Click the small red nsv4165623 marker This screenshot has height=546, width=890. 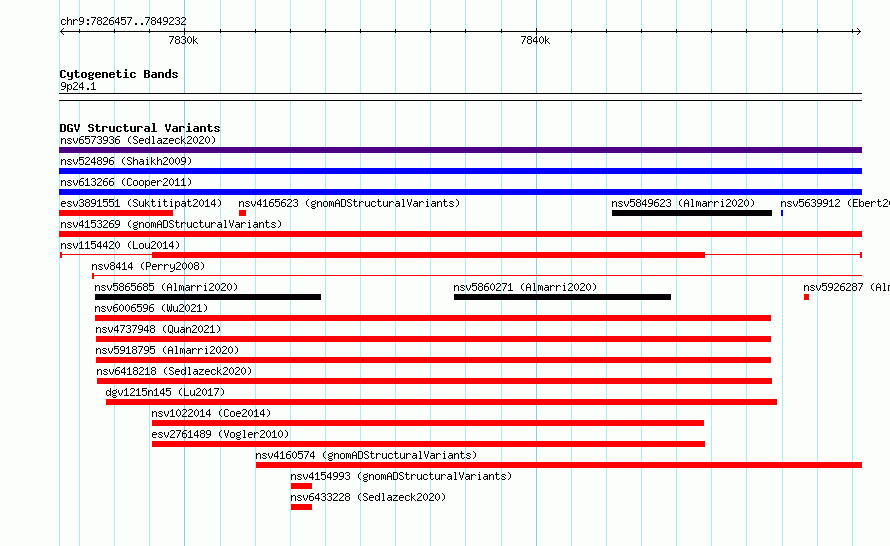[242, 213]
